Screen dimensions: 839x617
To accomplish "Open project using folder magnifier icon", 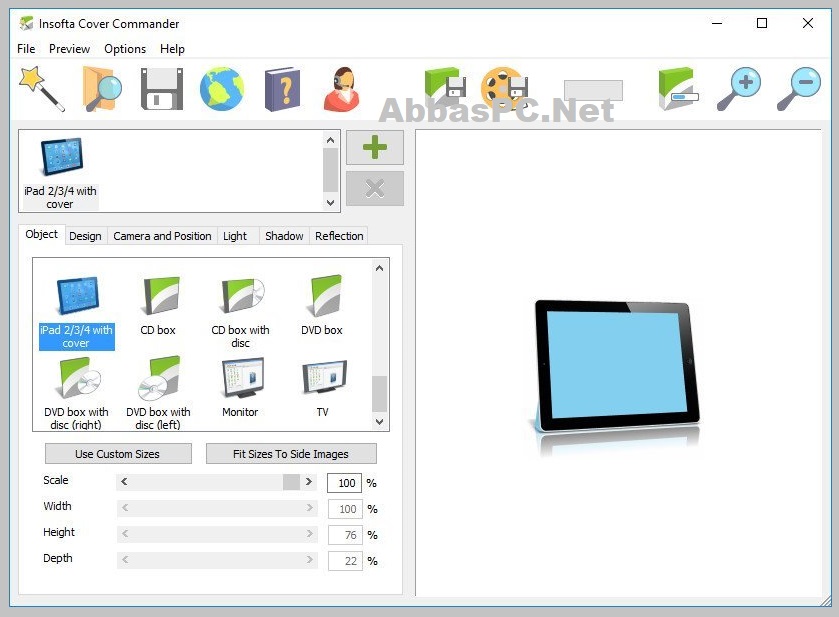I will [102, 89].
